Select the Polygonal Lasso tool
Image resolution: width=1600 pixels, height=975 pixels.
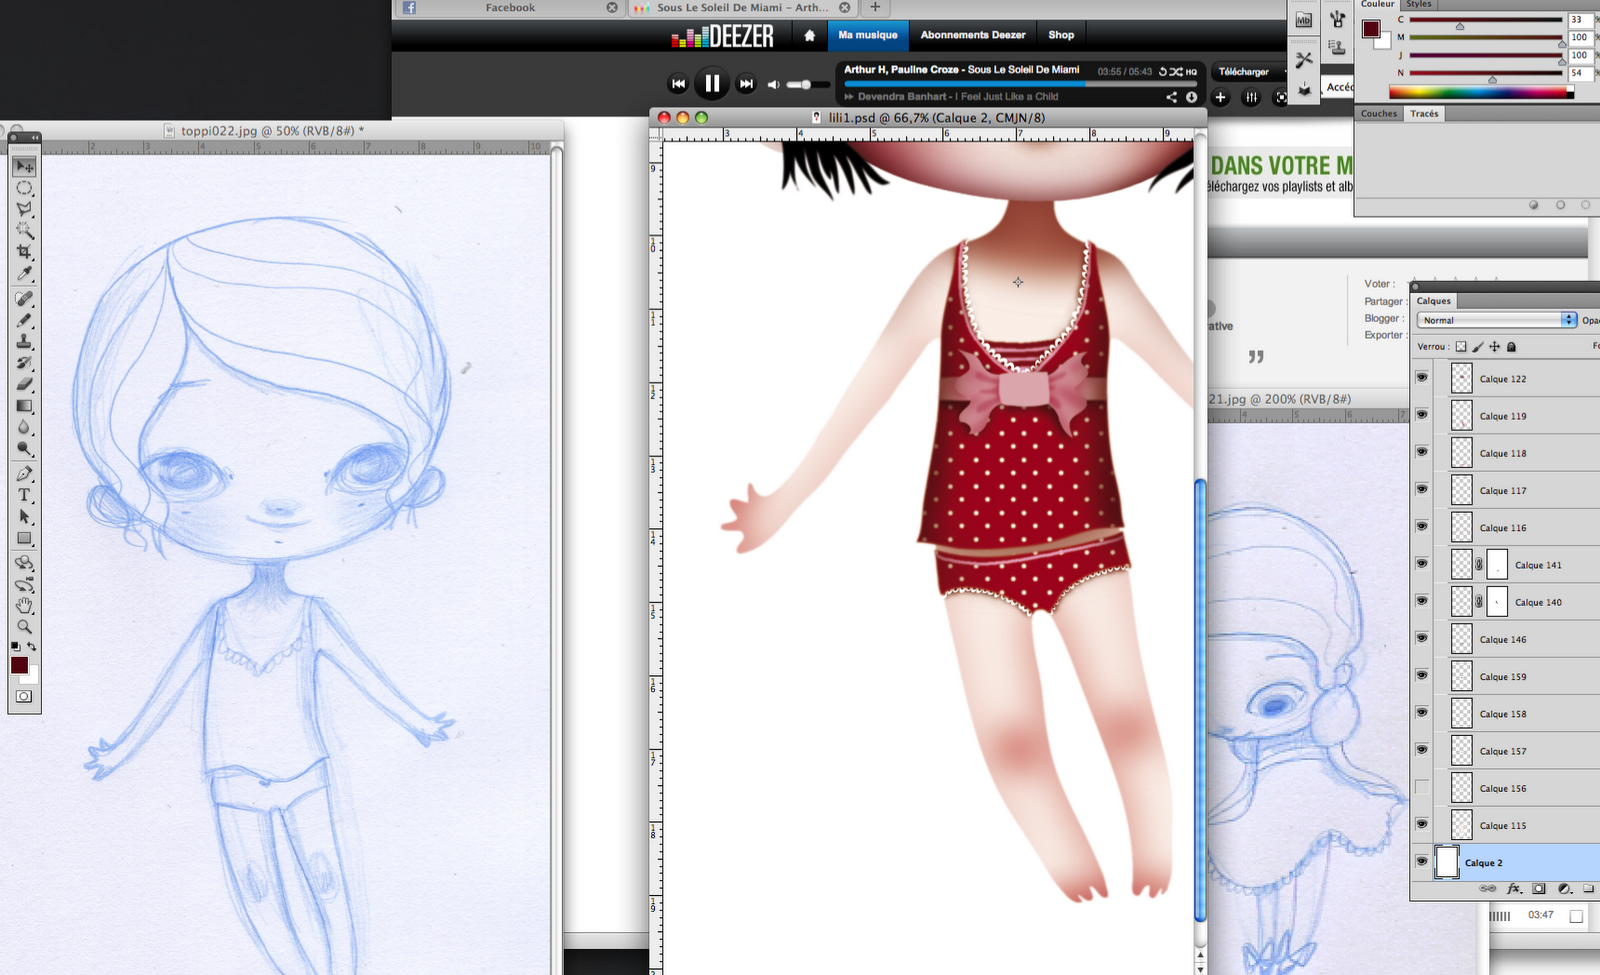pos(25,209)
